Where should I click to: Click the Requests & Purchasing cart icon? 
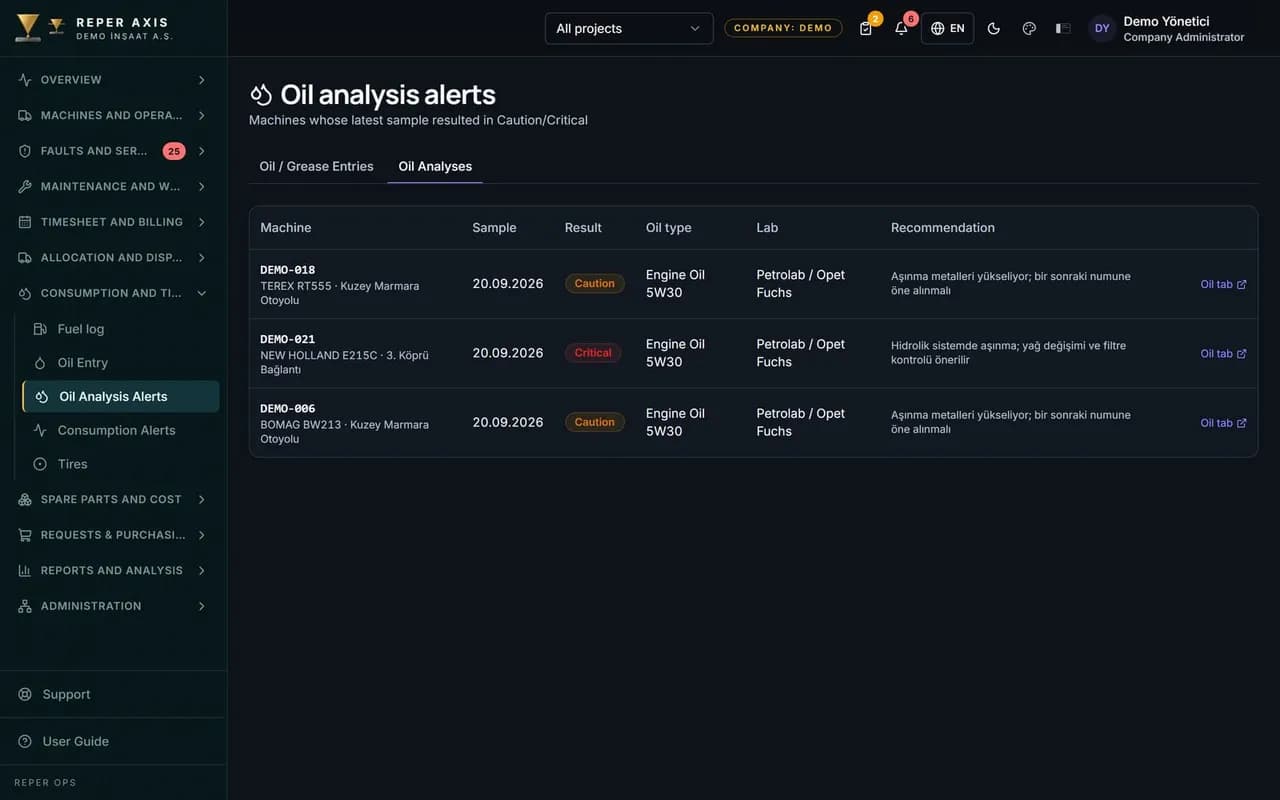[25, 535]
